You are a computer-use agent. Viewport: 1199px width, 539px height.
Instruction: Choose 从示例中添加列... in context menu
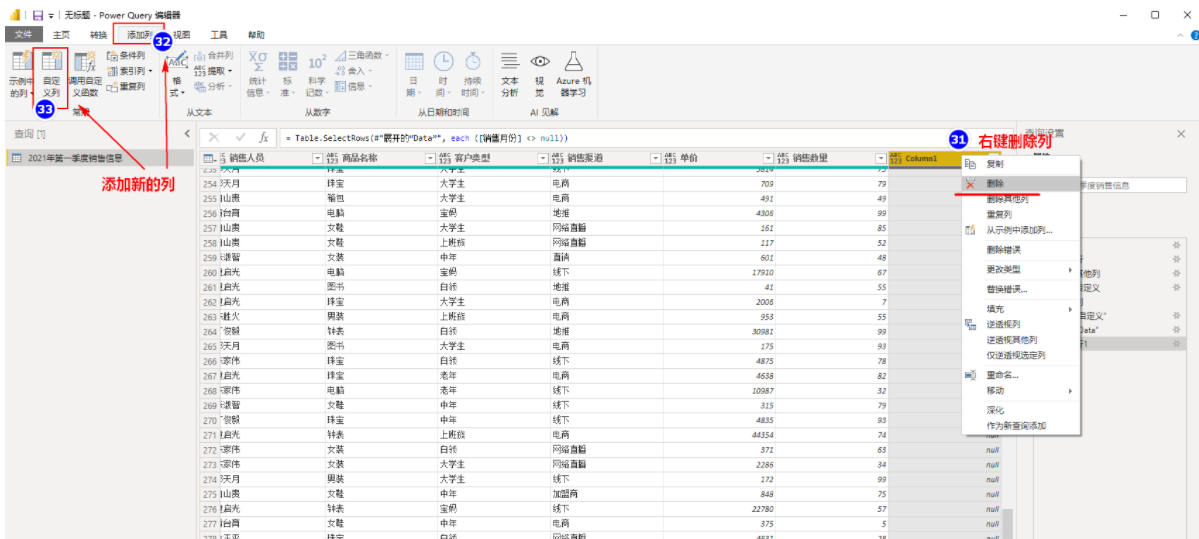click(x=1020, y=230)
